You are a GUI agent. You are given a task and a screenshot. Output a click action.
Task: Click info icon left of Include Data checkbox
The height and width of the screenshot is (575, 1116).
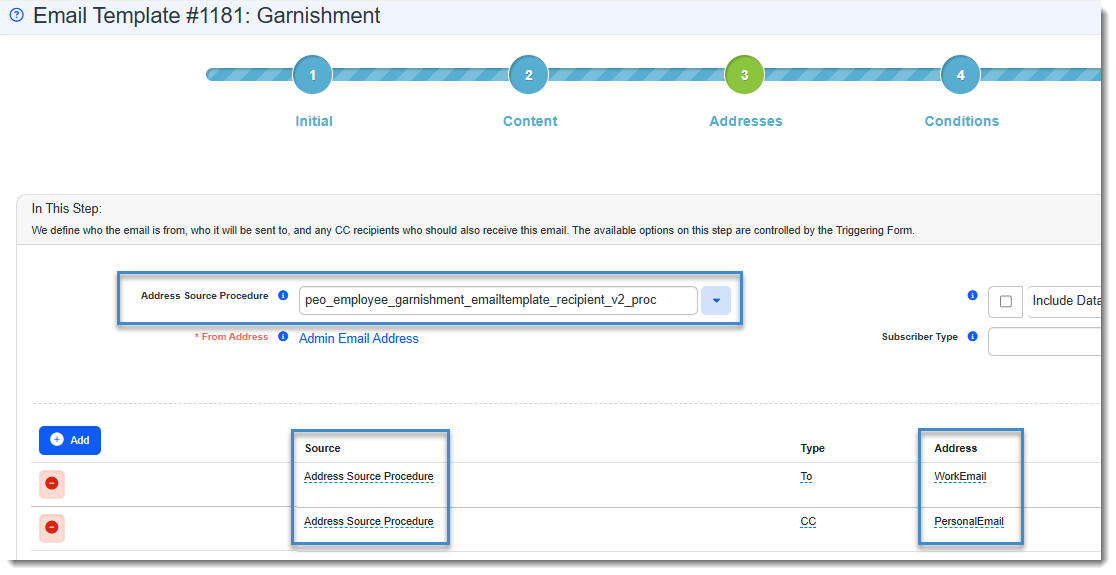pyautogui.click(x=973, y=296)
